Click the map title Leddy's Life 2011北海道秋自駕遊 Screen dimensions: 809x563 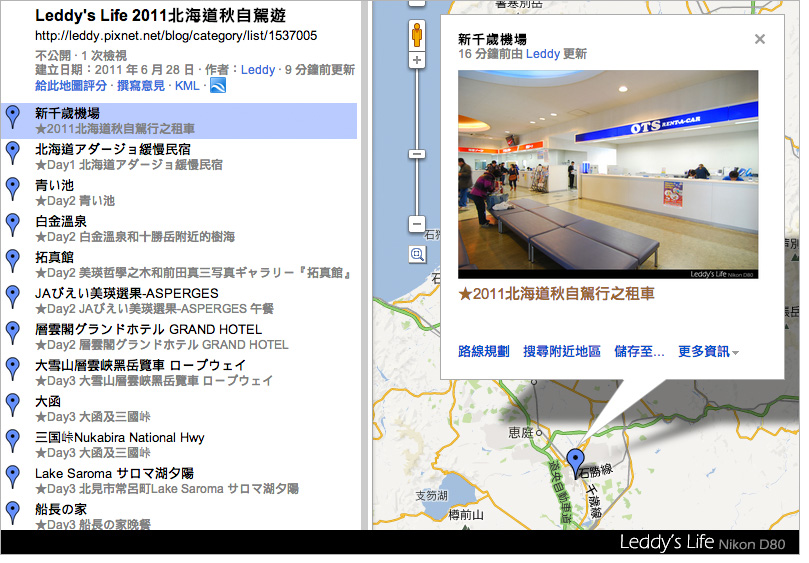click(162, 15)
